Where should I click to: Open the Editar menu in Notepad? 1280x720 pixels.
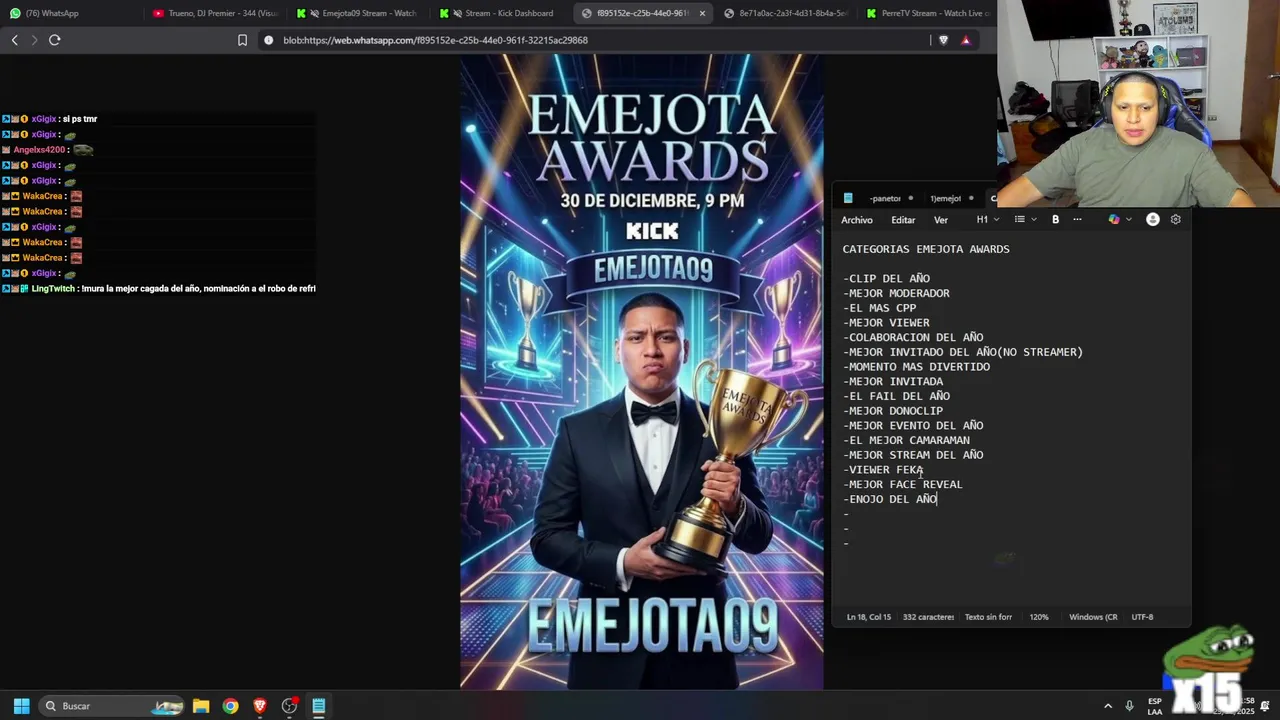903,220
